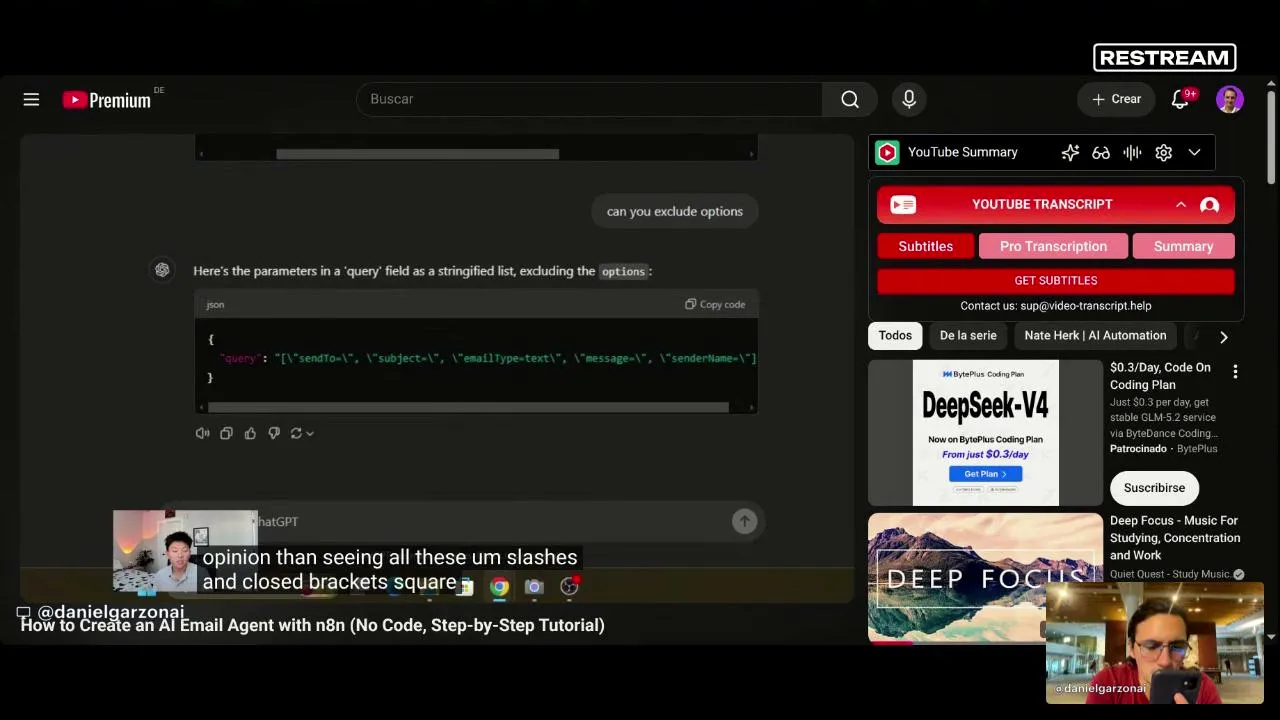
Task: Click the Patrocinado · BytePlus label
Action: tap(1164, 449)
